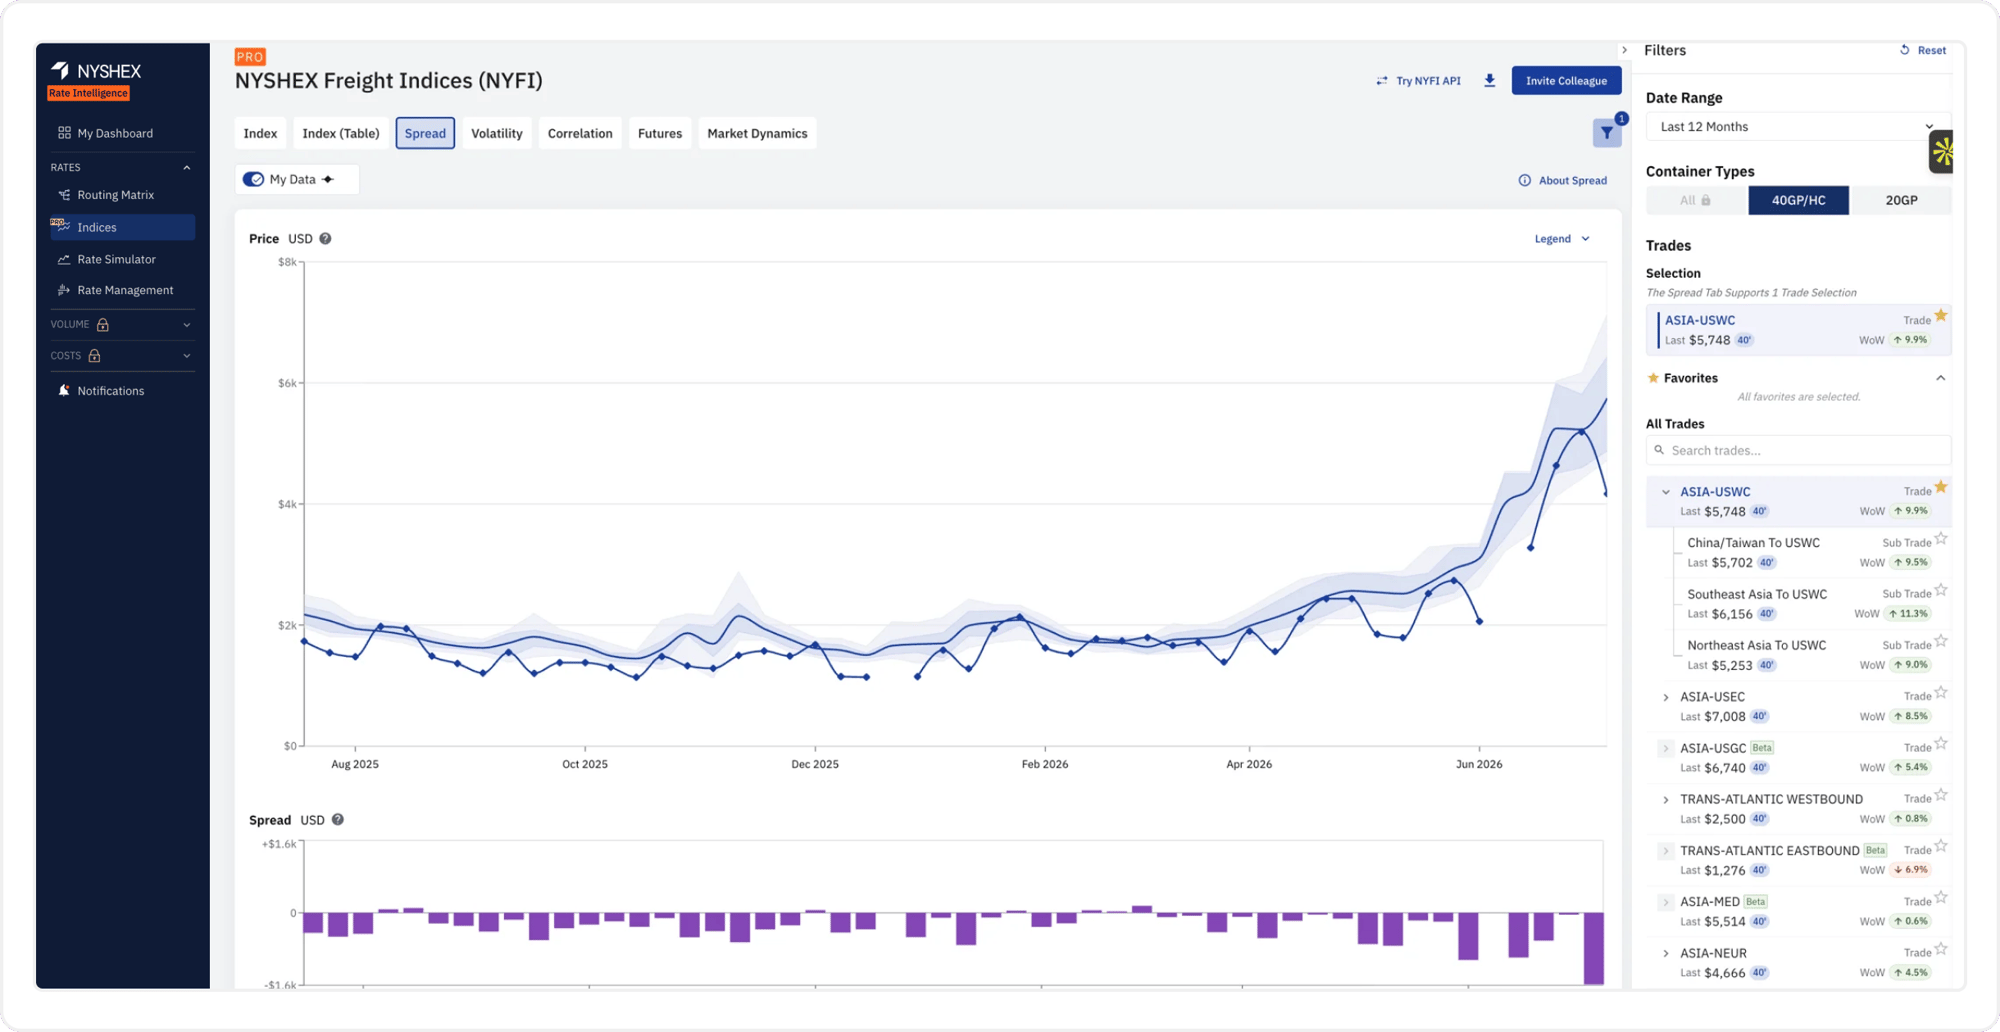Screen dimensions: 2000x1032
Task: Collapse the Favorites section chevron
Action: 1940,378
